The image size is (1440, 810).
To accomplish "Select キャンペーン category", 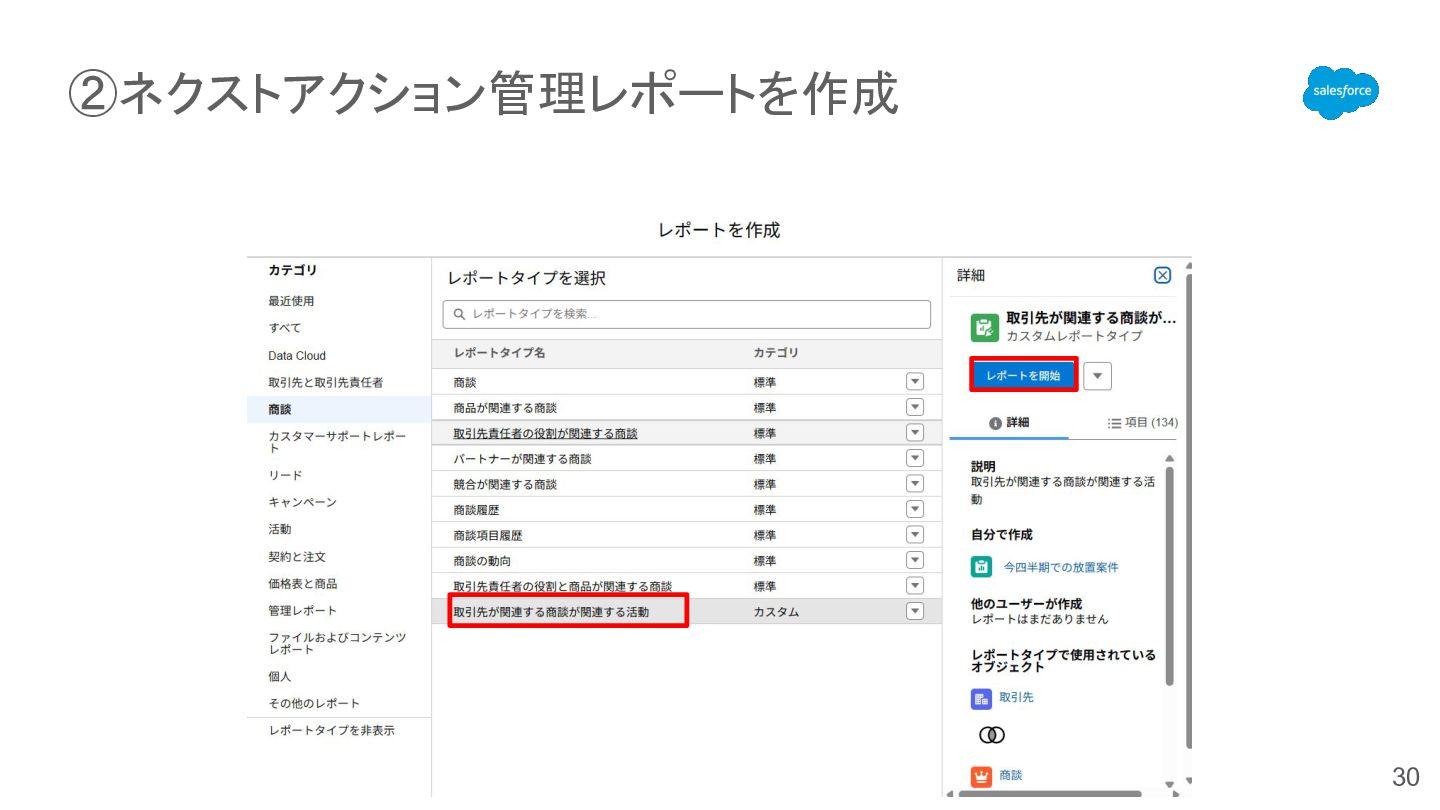I will pos(302,502).
